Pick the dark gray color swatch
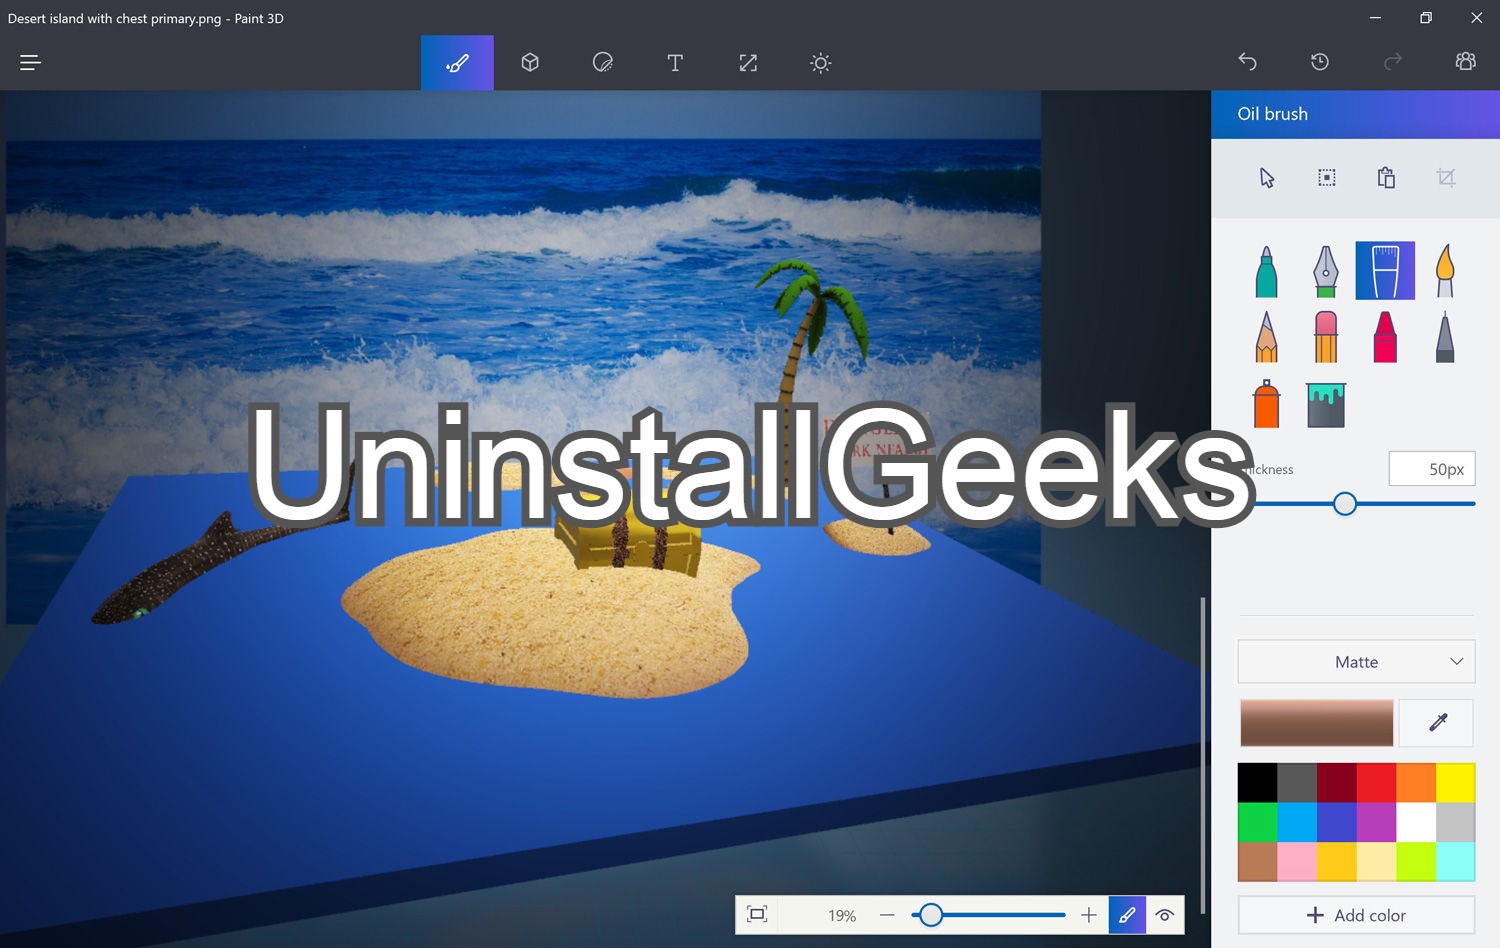This screenshot has width=1500, height=948. pyautogui.click(x=1297, y=783)
